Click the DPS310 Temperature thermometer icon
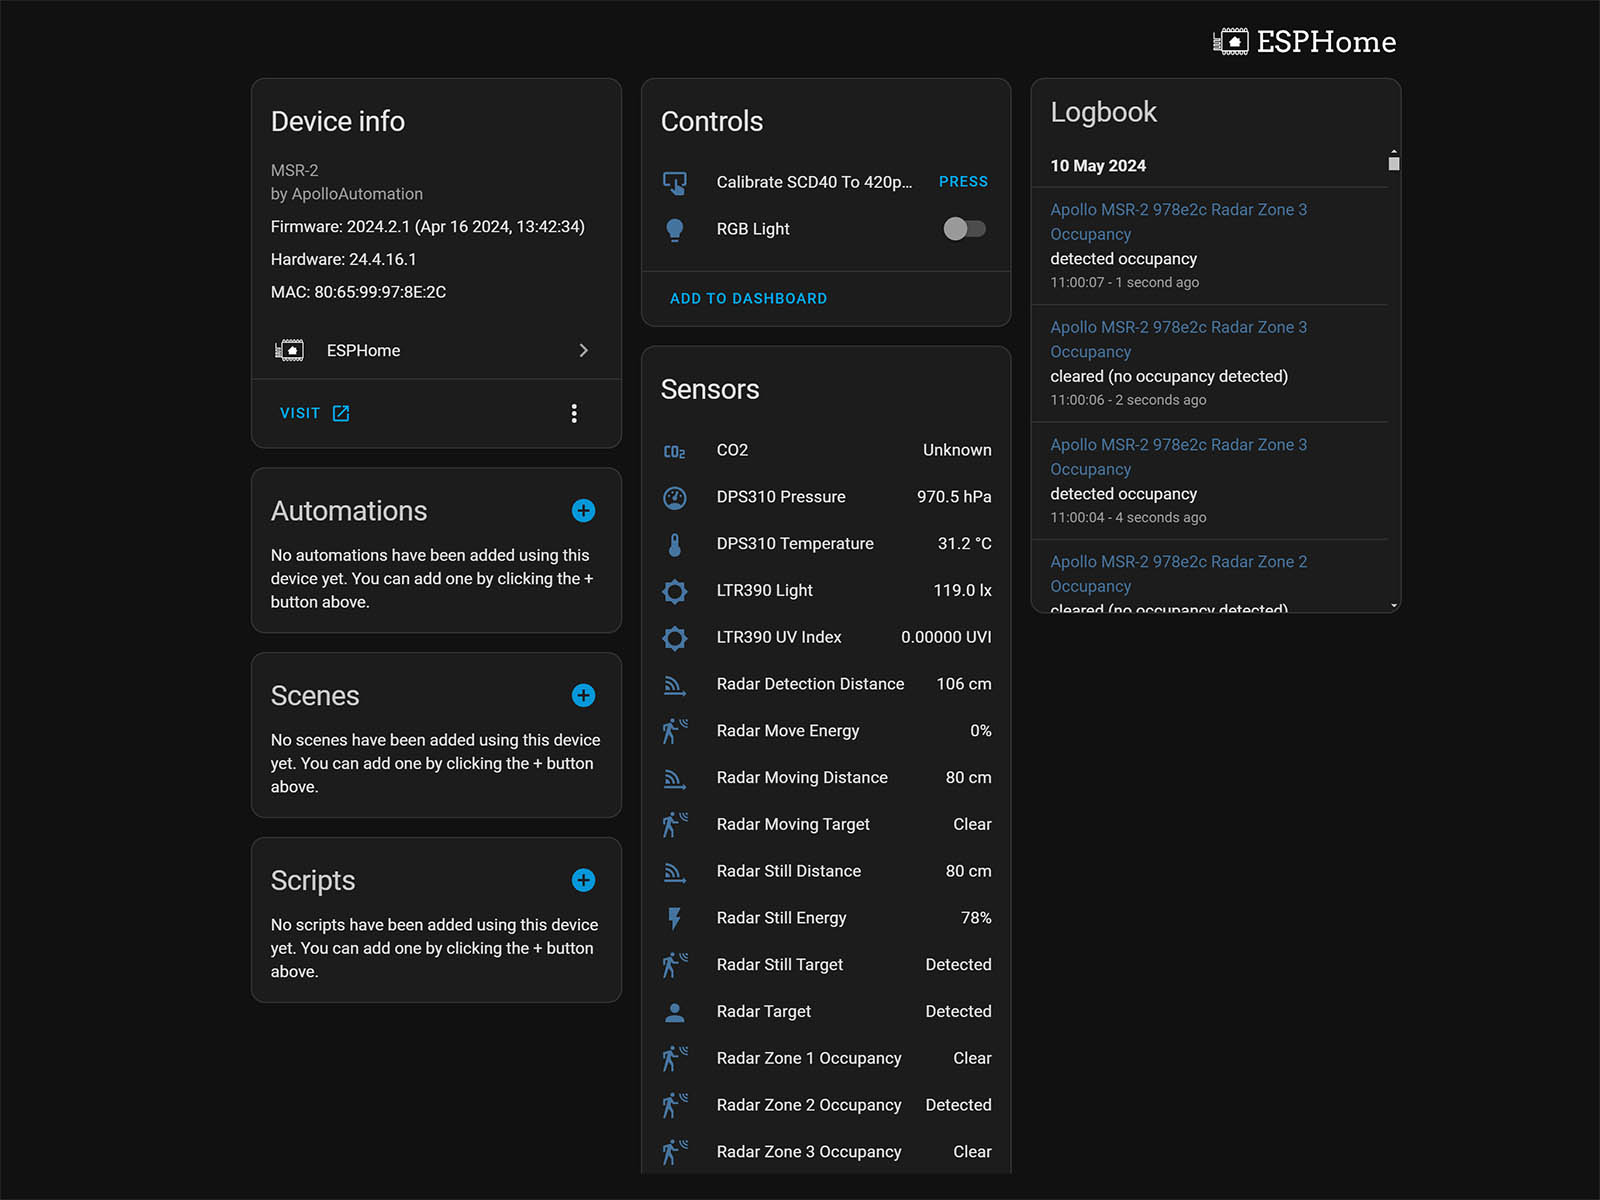This screenshot has height=1200, width=1600. click(675, 544)
